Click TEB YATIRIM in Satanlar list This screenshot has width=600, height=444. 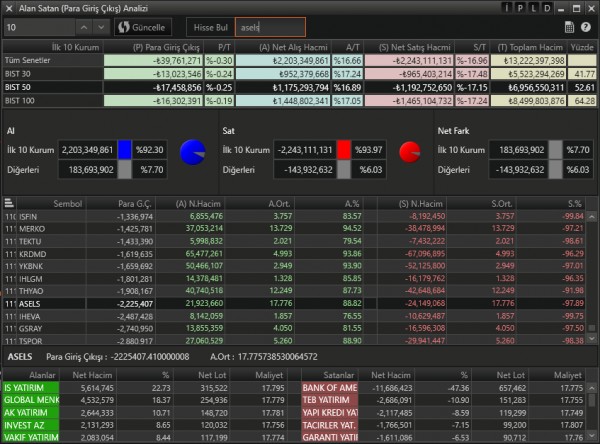329,400
